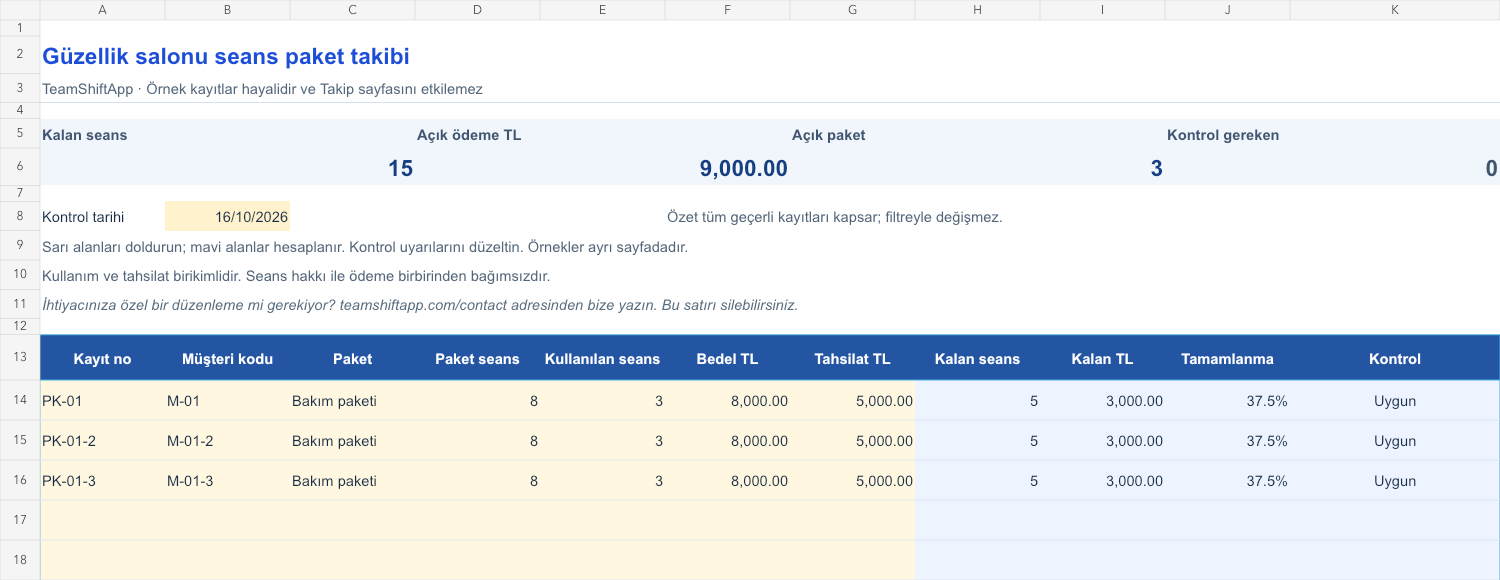
Task: Select customer code M-01-3 cell
Action: click(228, 481)
